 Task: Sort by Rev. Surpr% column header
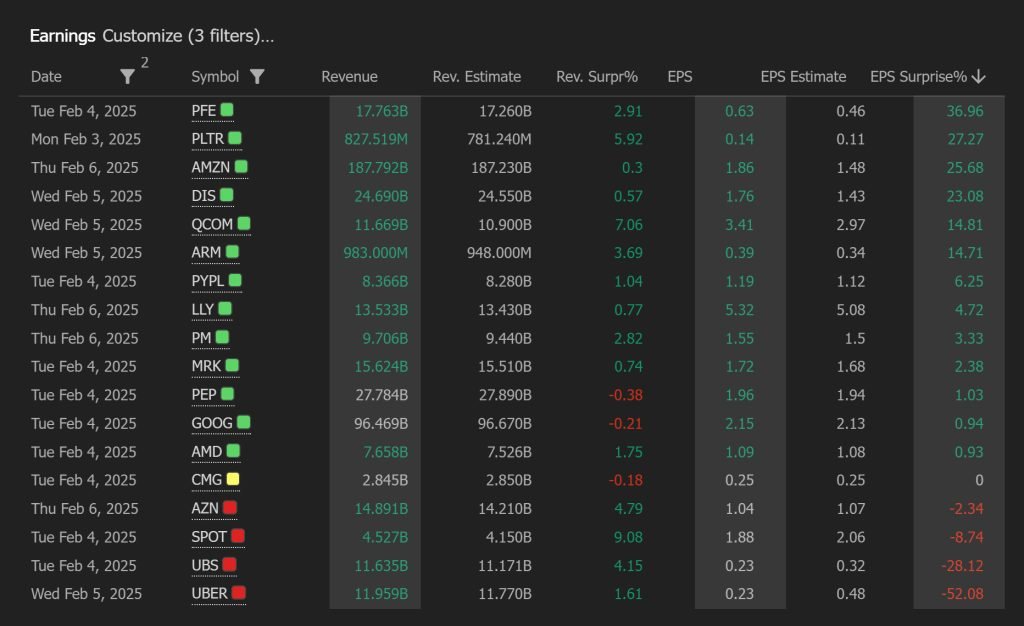(x=597, y=77)
